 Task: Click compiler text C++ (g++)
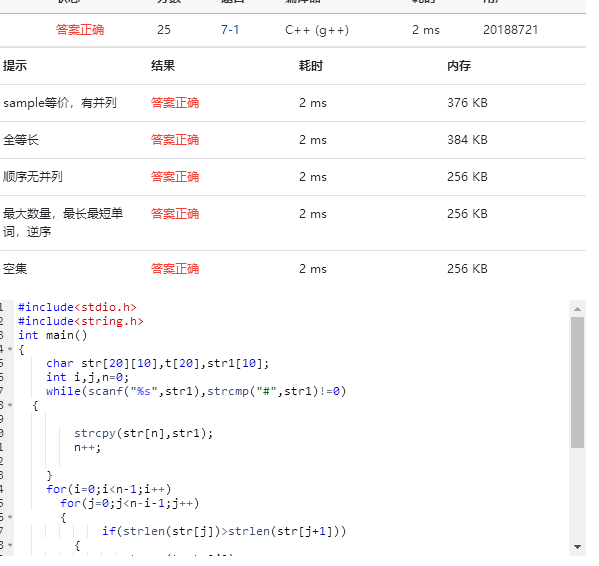[x=317, y=30]
